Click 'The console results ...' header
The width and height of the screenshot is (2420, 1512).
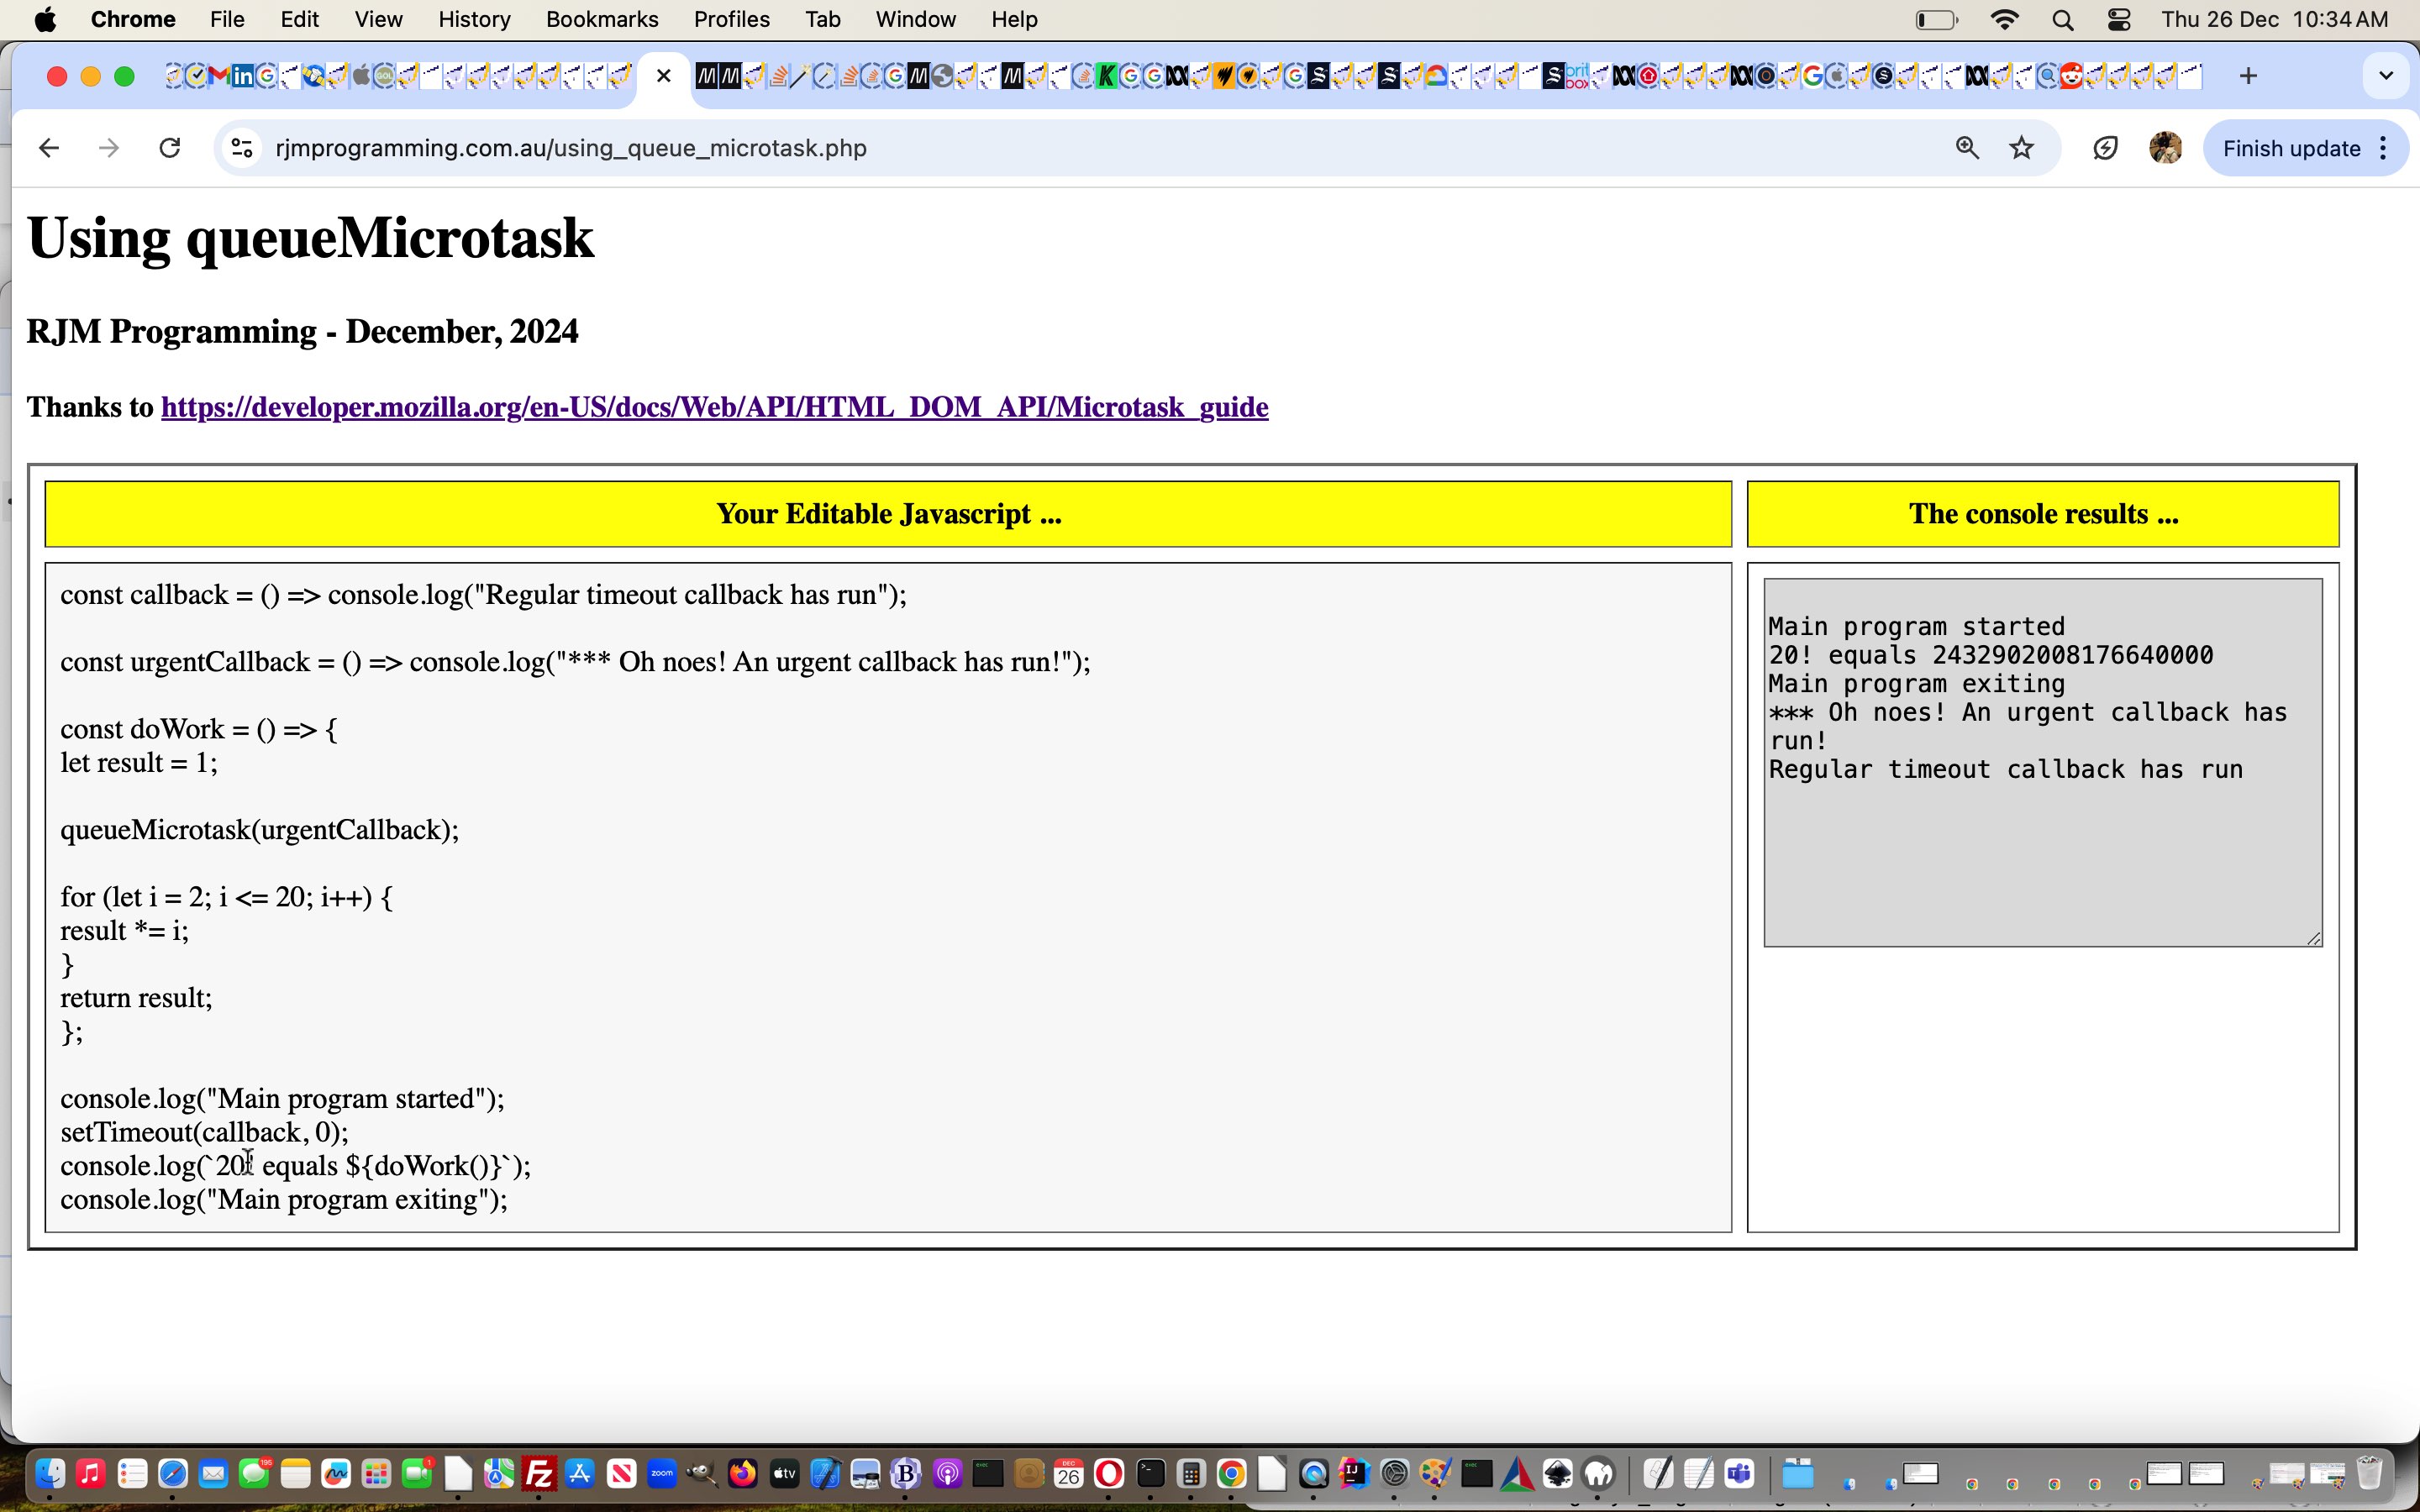tap(2043, 514)
